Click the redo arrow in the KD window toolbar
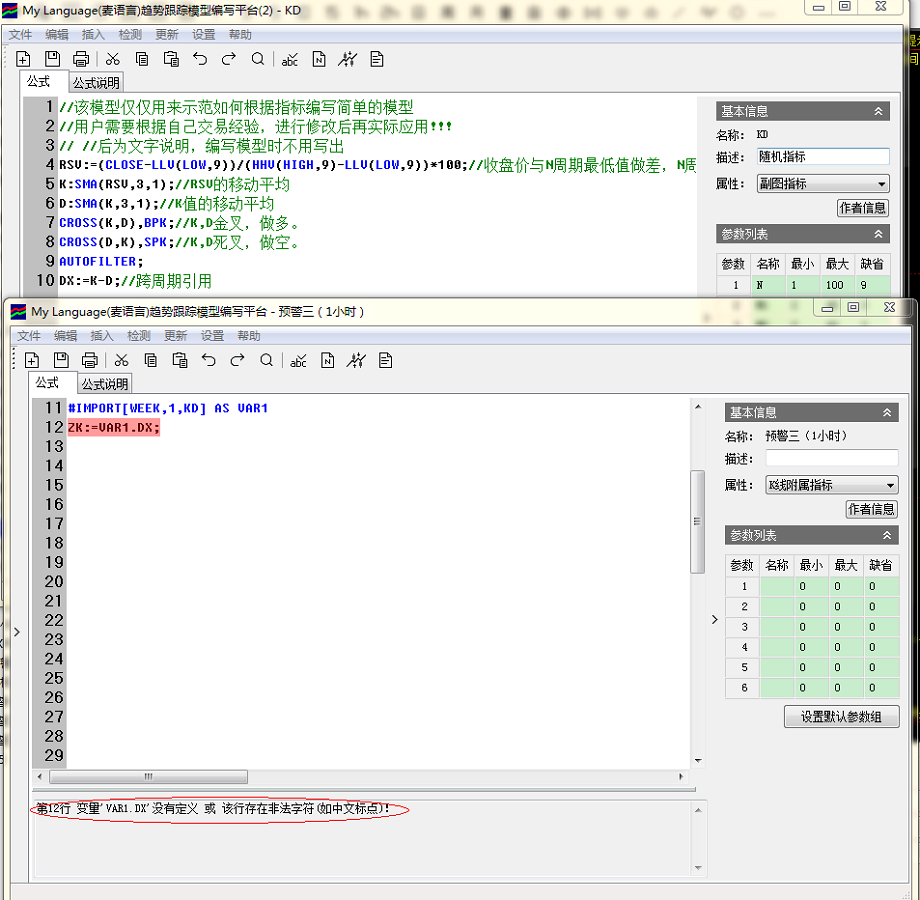 pyautogui.click(x=229, y=59)
